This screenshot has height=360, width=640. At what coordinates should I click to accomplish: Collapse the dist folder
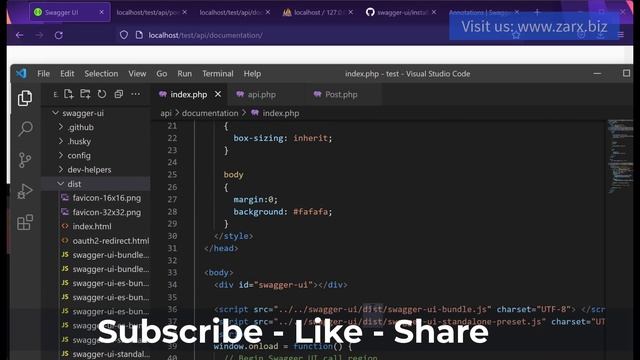61,184
